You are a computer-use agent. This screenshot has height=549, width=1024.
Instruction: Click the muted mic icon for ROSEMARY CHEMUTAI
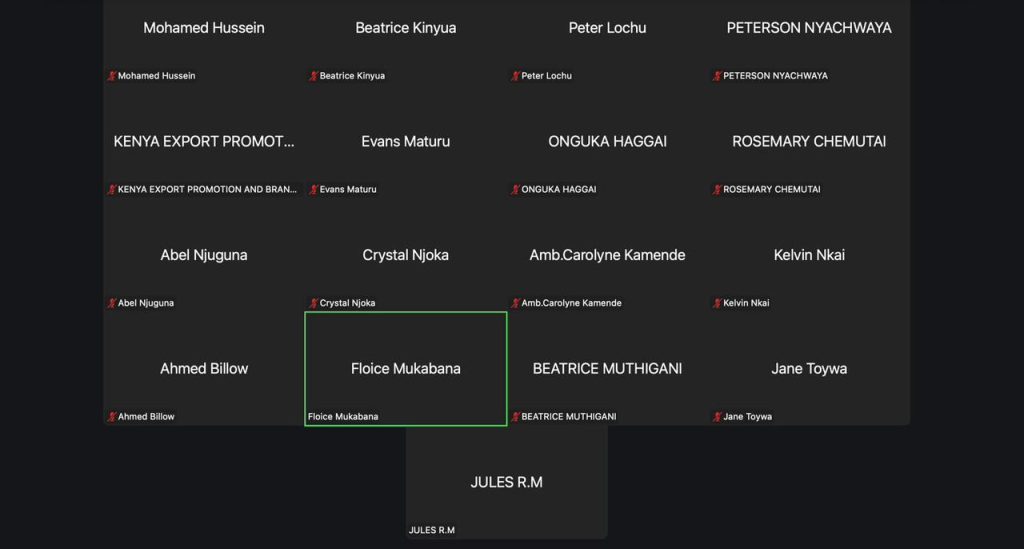pos(717,189)
